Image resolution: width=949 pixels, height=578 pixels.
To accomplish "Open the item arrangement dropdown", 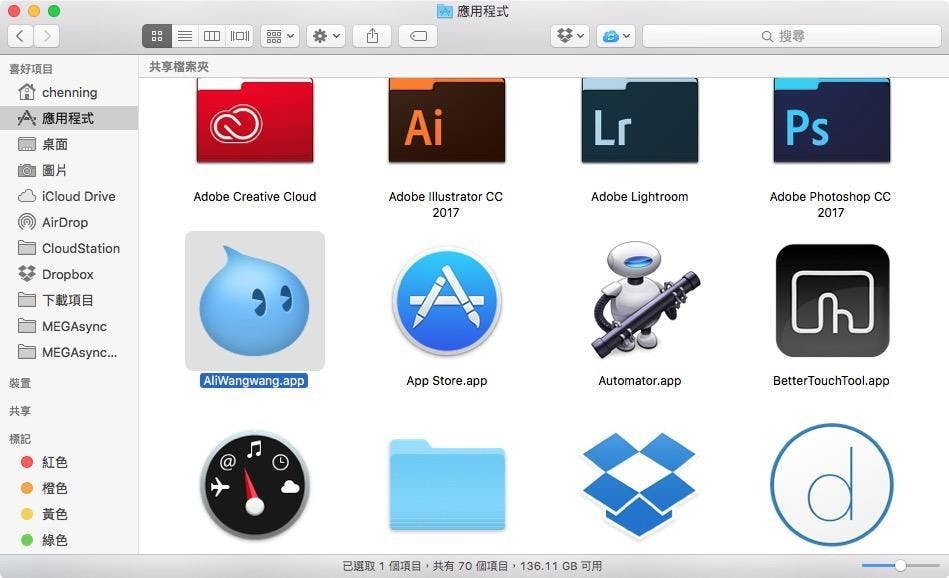I will pos(280,36).
